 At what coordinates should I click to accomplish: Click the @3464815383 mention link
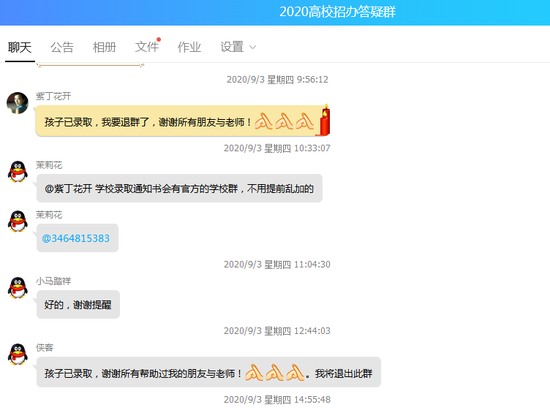76,238
